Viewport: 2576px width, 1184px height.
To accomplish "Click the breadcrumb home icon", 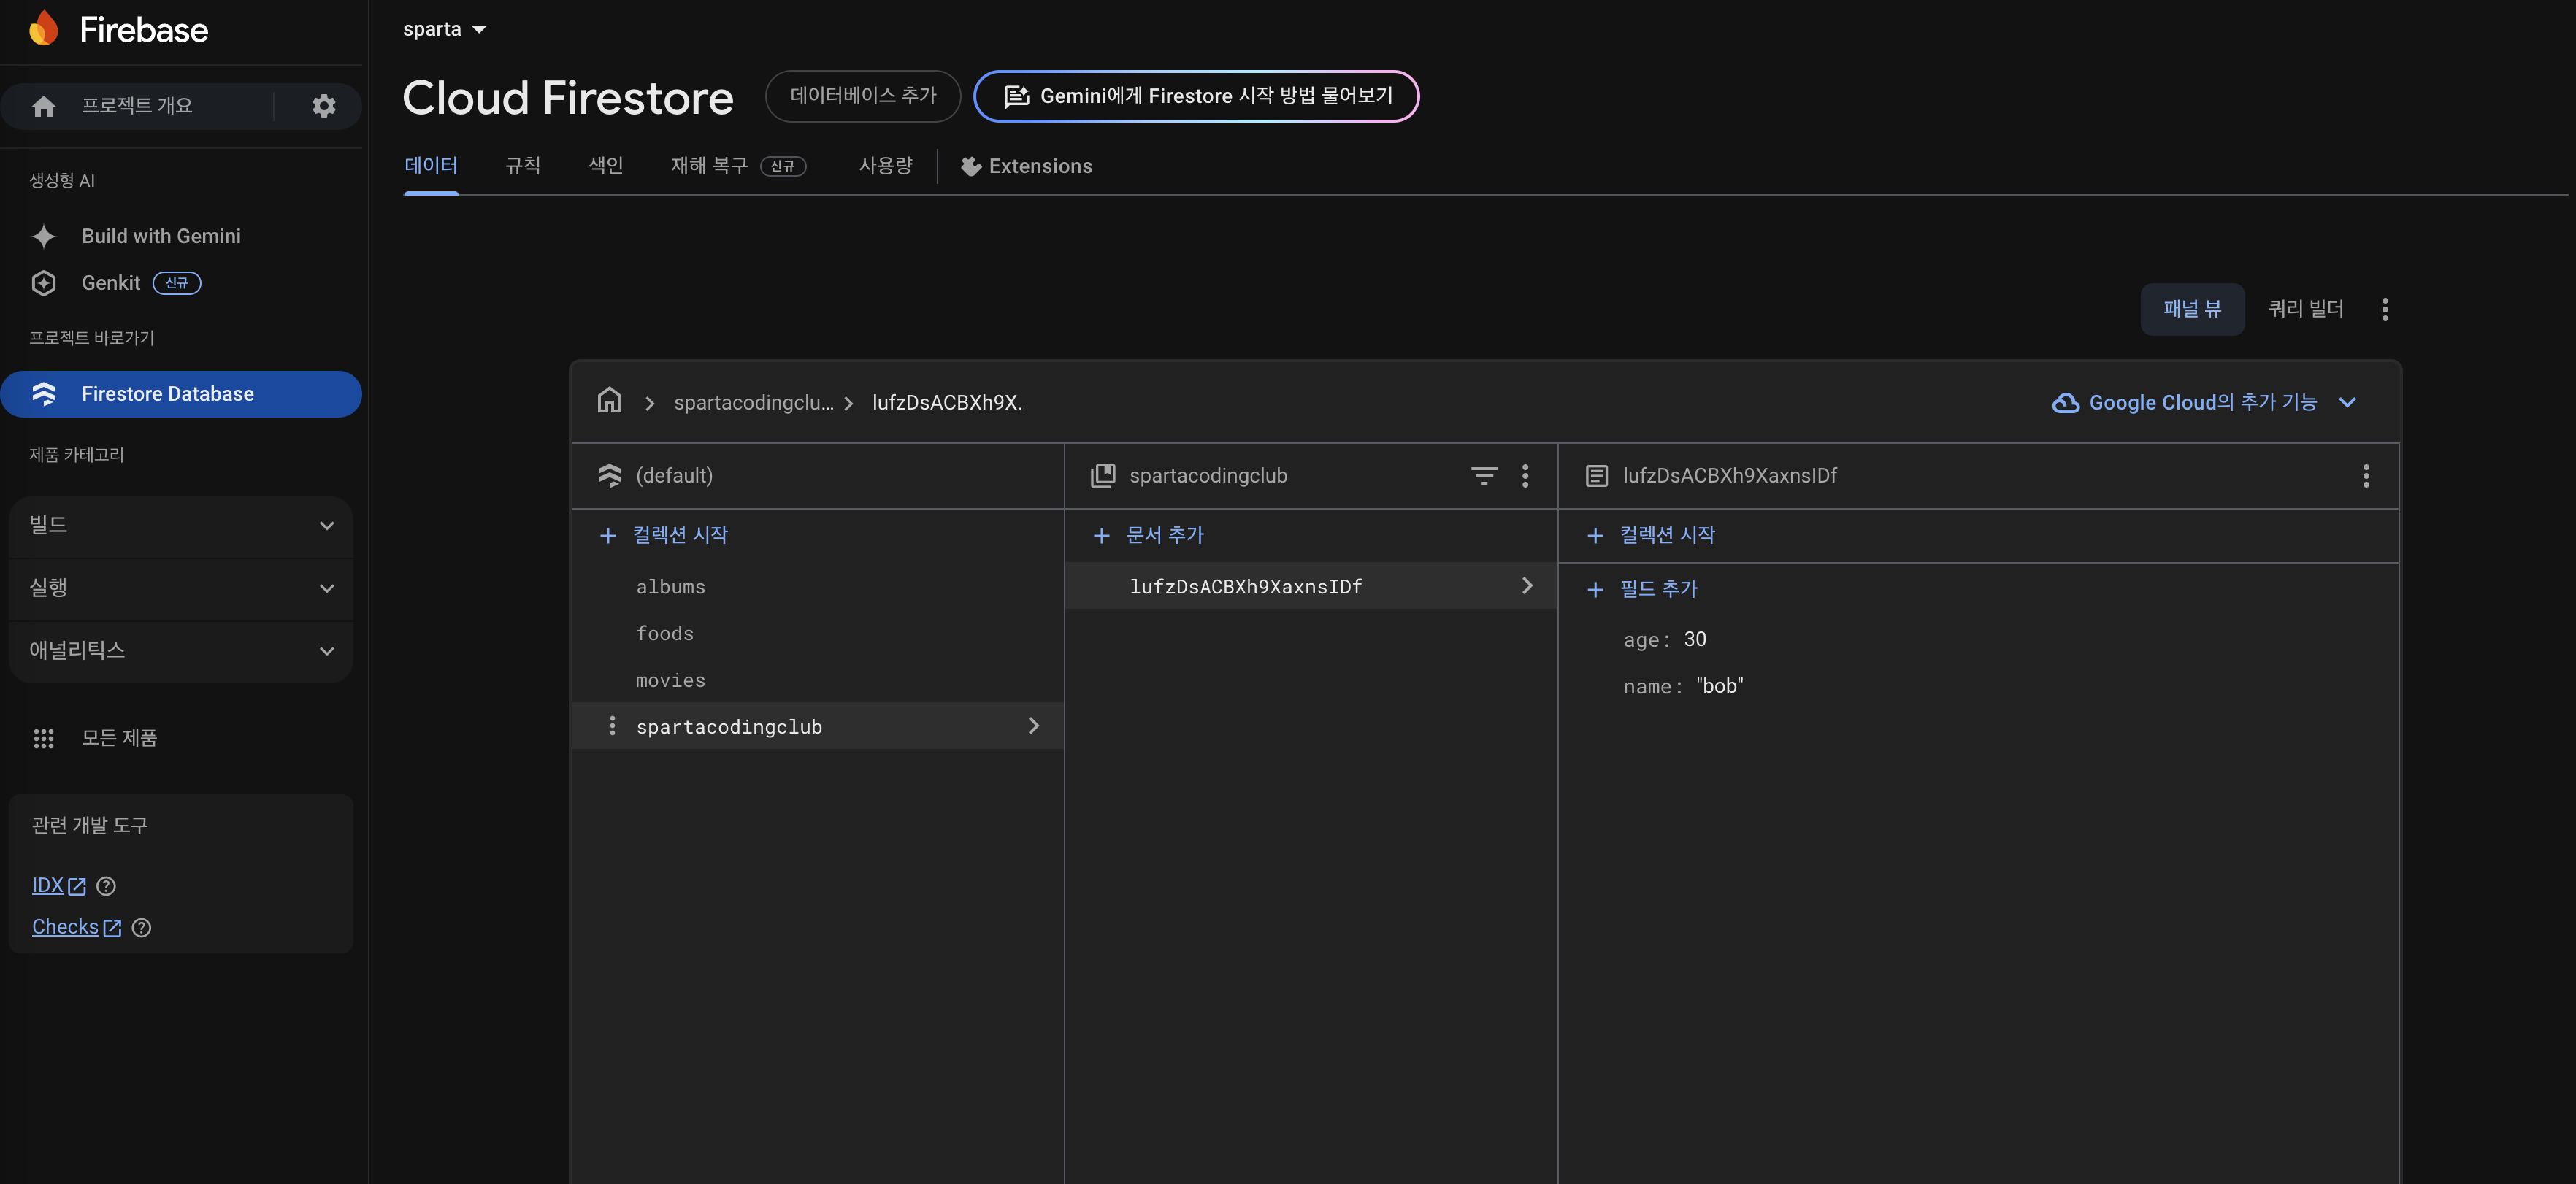I will tap(609, 401).
